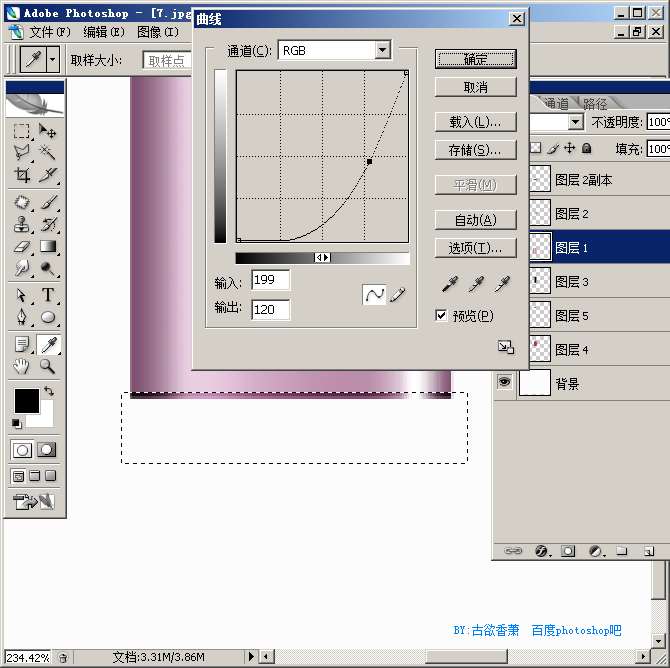Hide the 背景 layer with eye icon

(x=505, y=382)
